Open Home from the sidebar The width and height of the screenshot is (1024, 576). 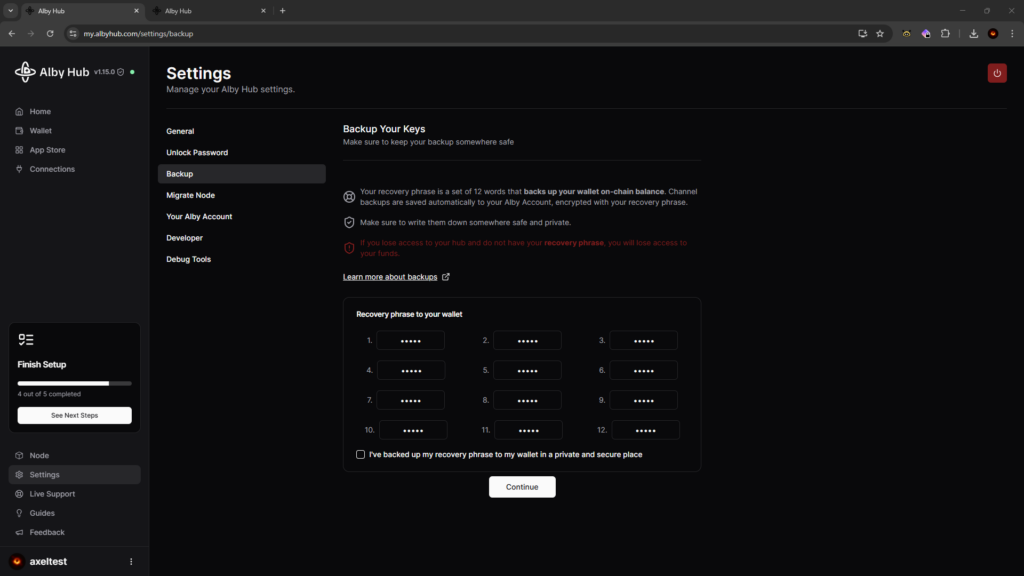tap(40, 112)
